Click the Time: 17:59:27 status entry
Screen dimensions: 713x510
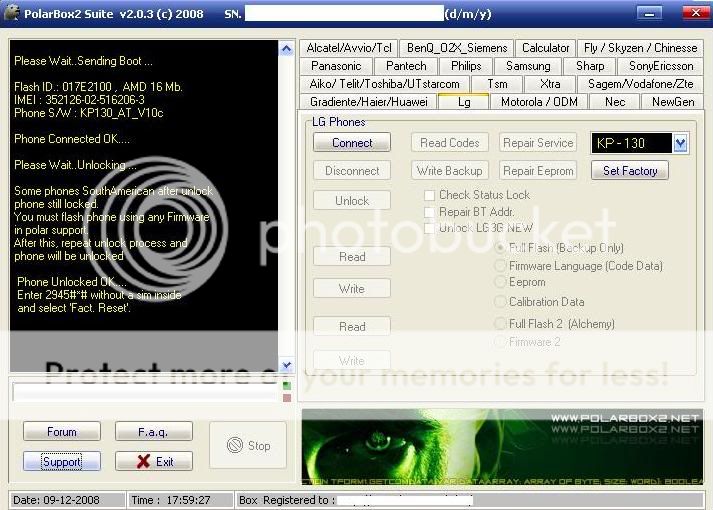pyautogui.click(x=180, y=500)
